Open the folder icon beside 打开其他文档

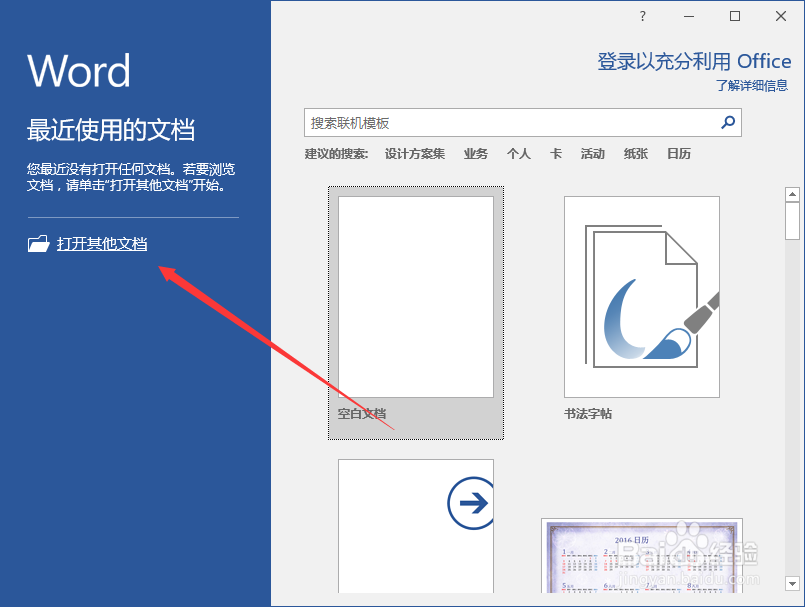click(39, 243)
